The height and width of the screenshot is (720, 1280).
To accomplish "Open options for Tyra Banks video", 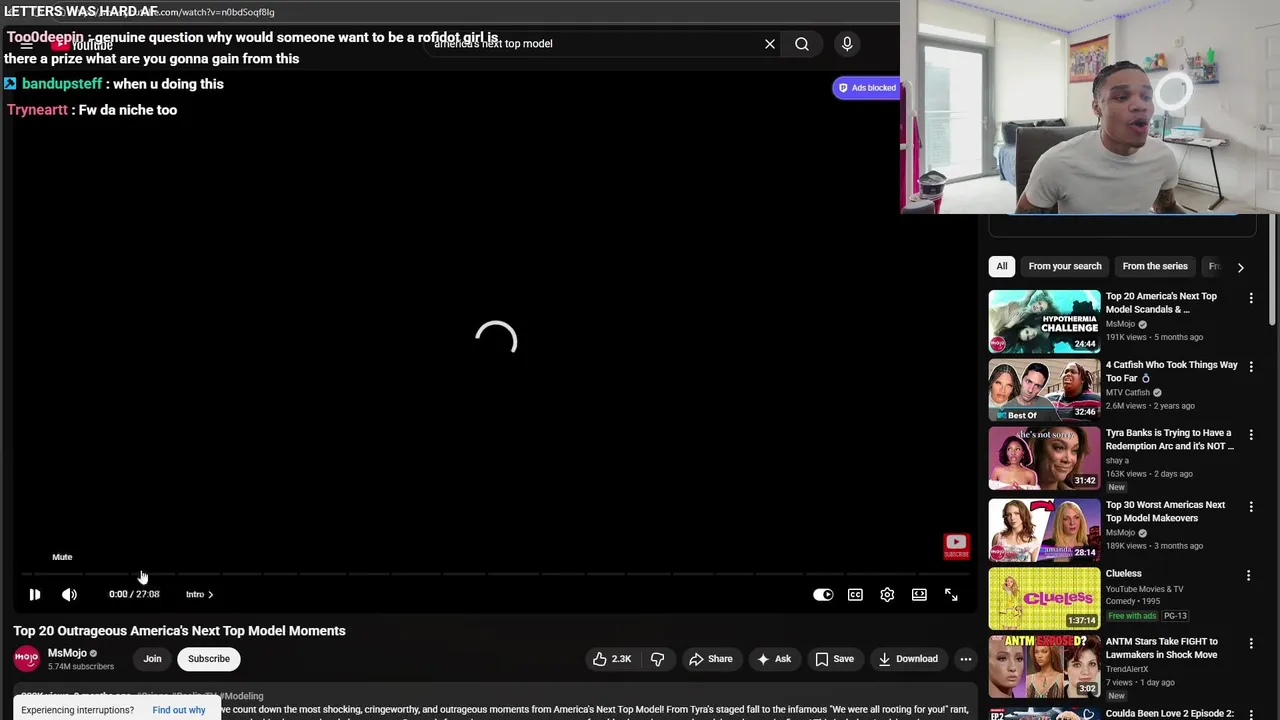I will pyautogui.click(x=1250, y=435).
